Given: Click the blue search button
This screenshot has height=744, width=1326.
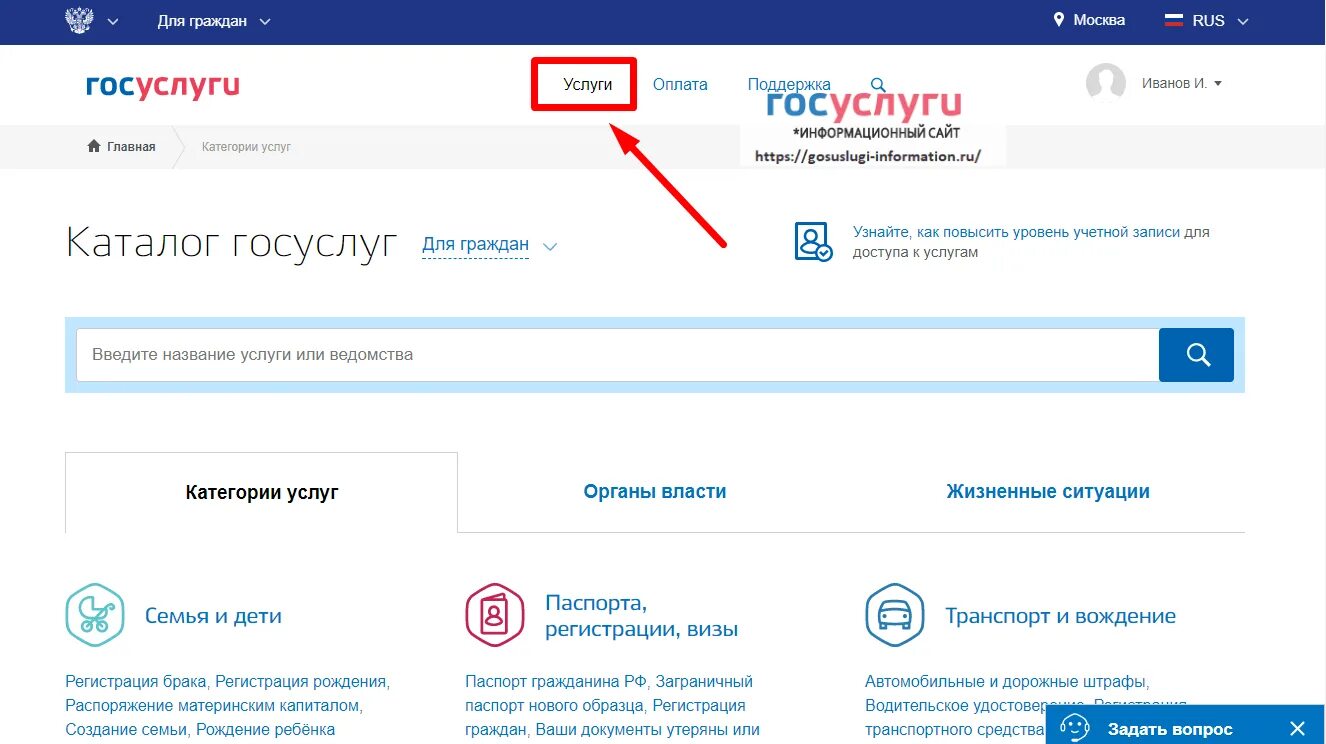Looking at the screenshot, I should (x=1196, y=355).
